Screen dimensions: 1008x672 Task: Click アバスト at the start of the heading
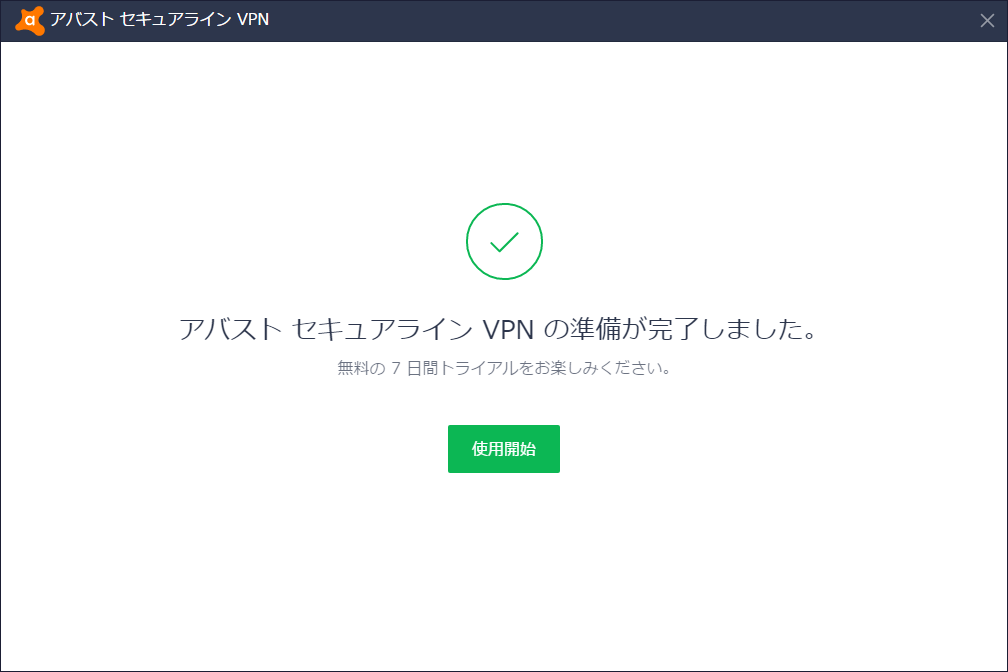pos(230,329)
